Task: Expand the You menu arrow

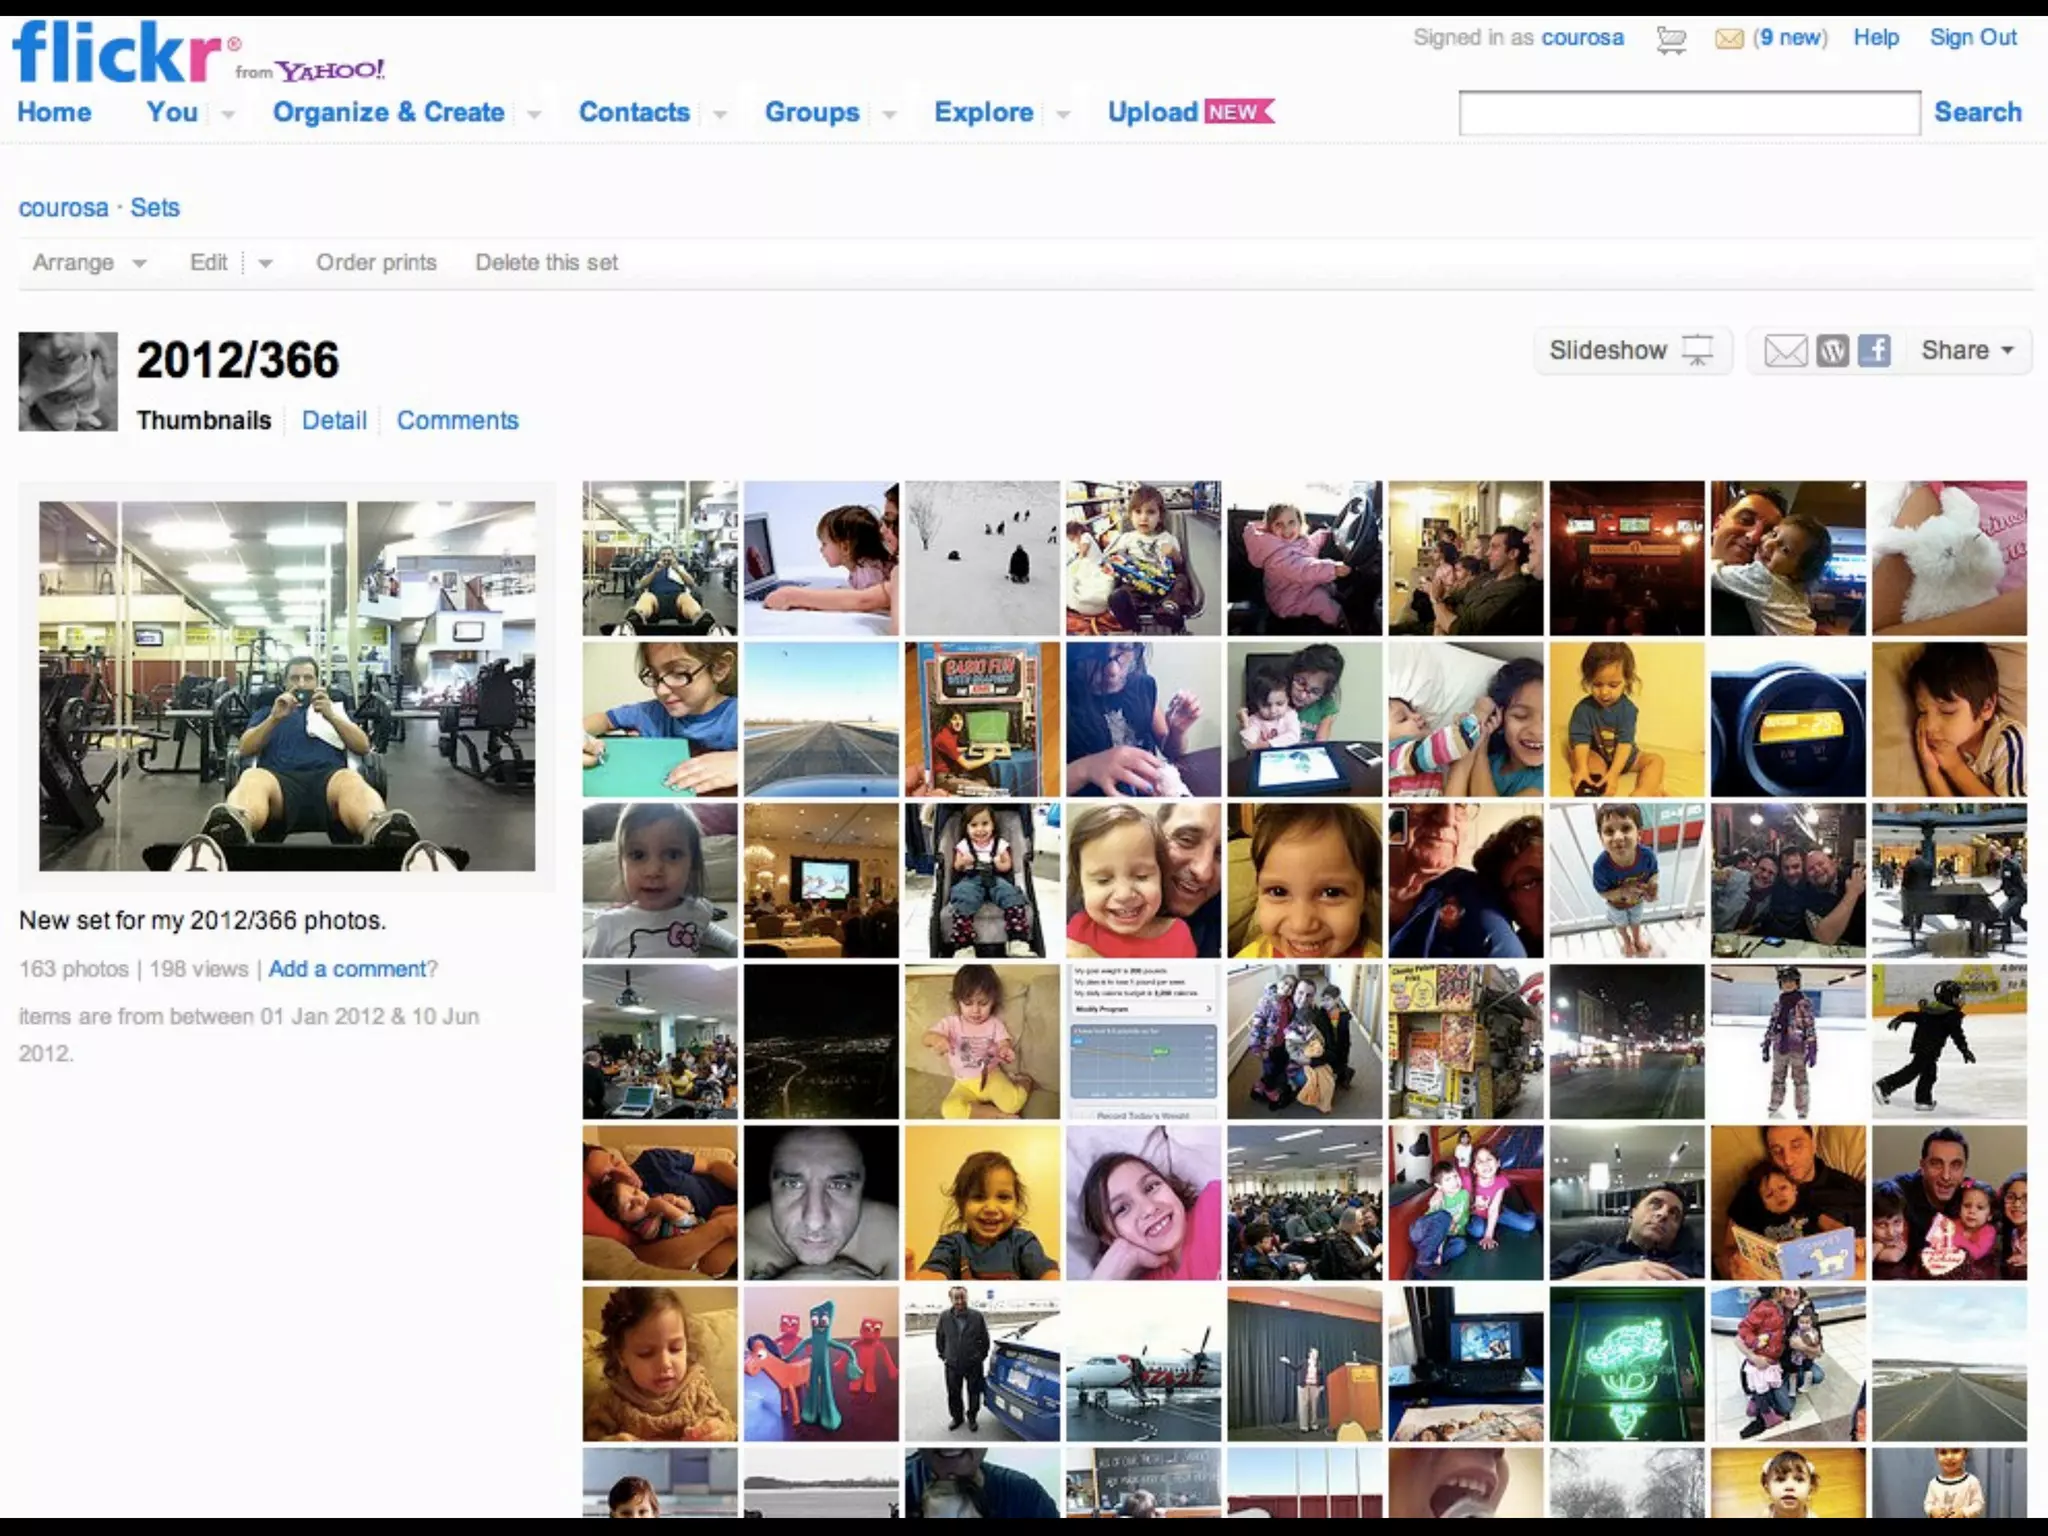Action: 228,114
